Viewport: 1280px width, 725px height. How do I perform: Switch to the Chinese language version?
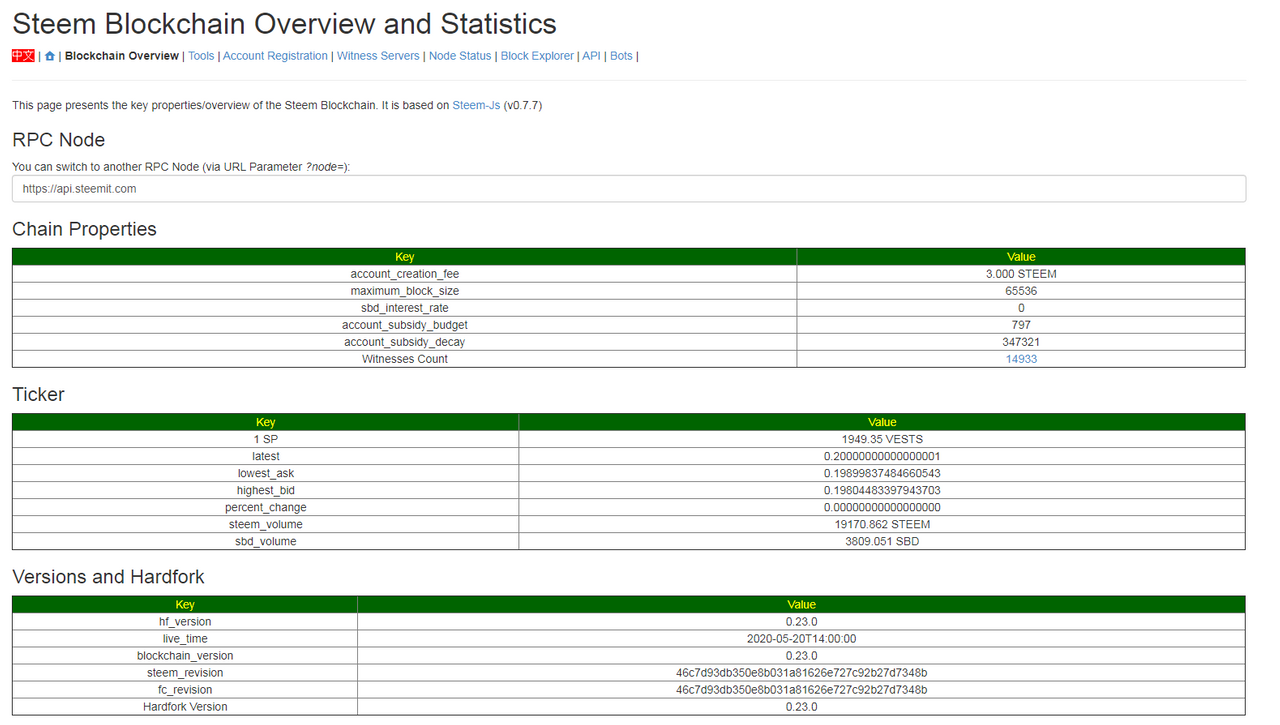(23, 56)
